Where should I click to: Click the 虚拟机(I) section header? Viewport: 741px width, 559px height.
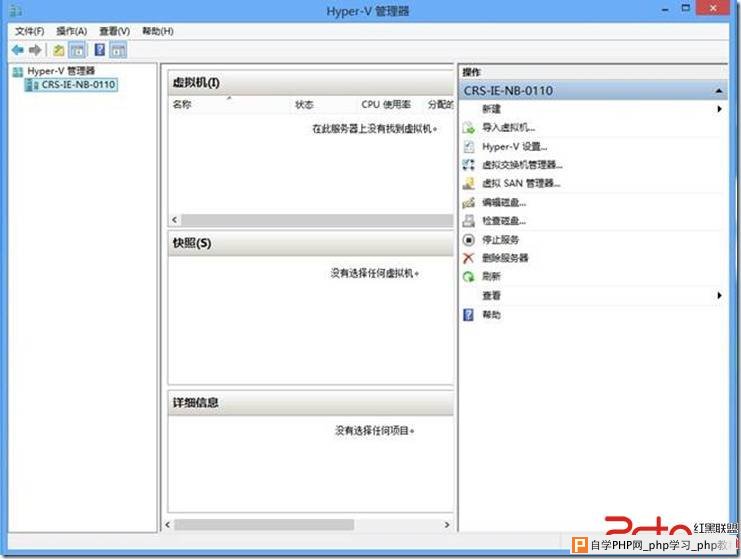pos(311,83)
